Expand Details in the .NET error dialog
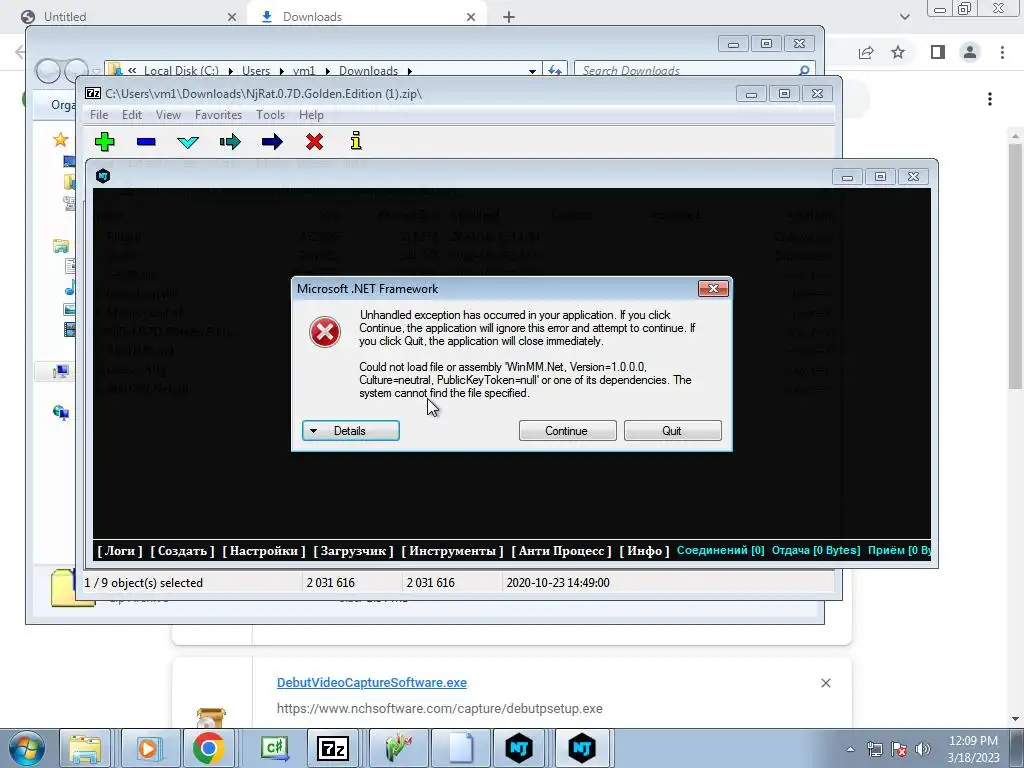Viewport: 1024px width, 768px height. [x=351, y=430]
